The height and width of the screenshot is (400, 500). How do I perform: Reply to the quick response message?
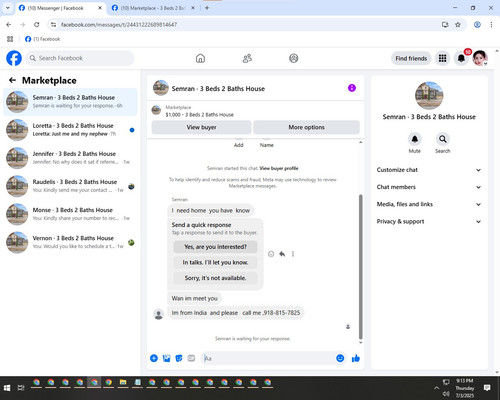pyautogui.click(x=282, y=254)
